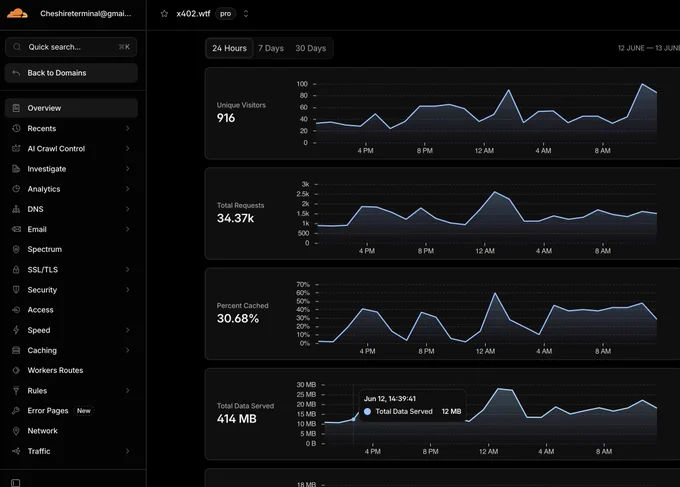This screenshot has height=487, width=680.
Task: Expand the Caching chevron
Action: (x=128, y=350)
